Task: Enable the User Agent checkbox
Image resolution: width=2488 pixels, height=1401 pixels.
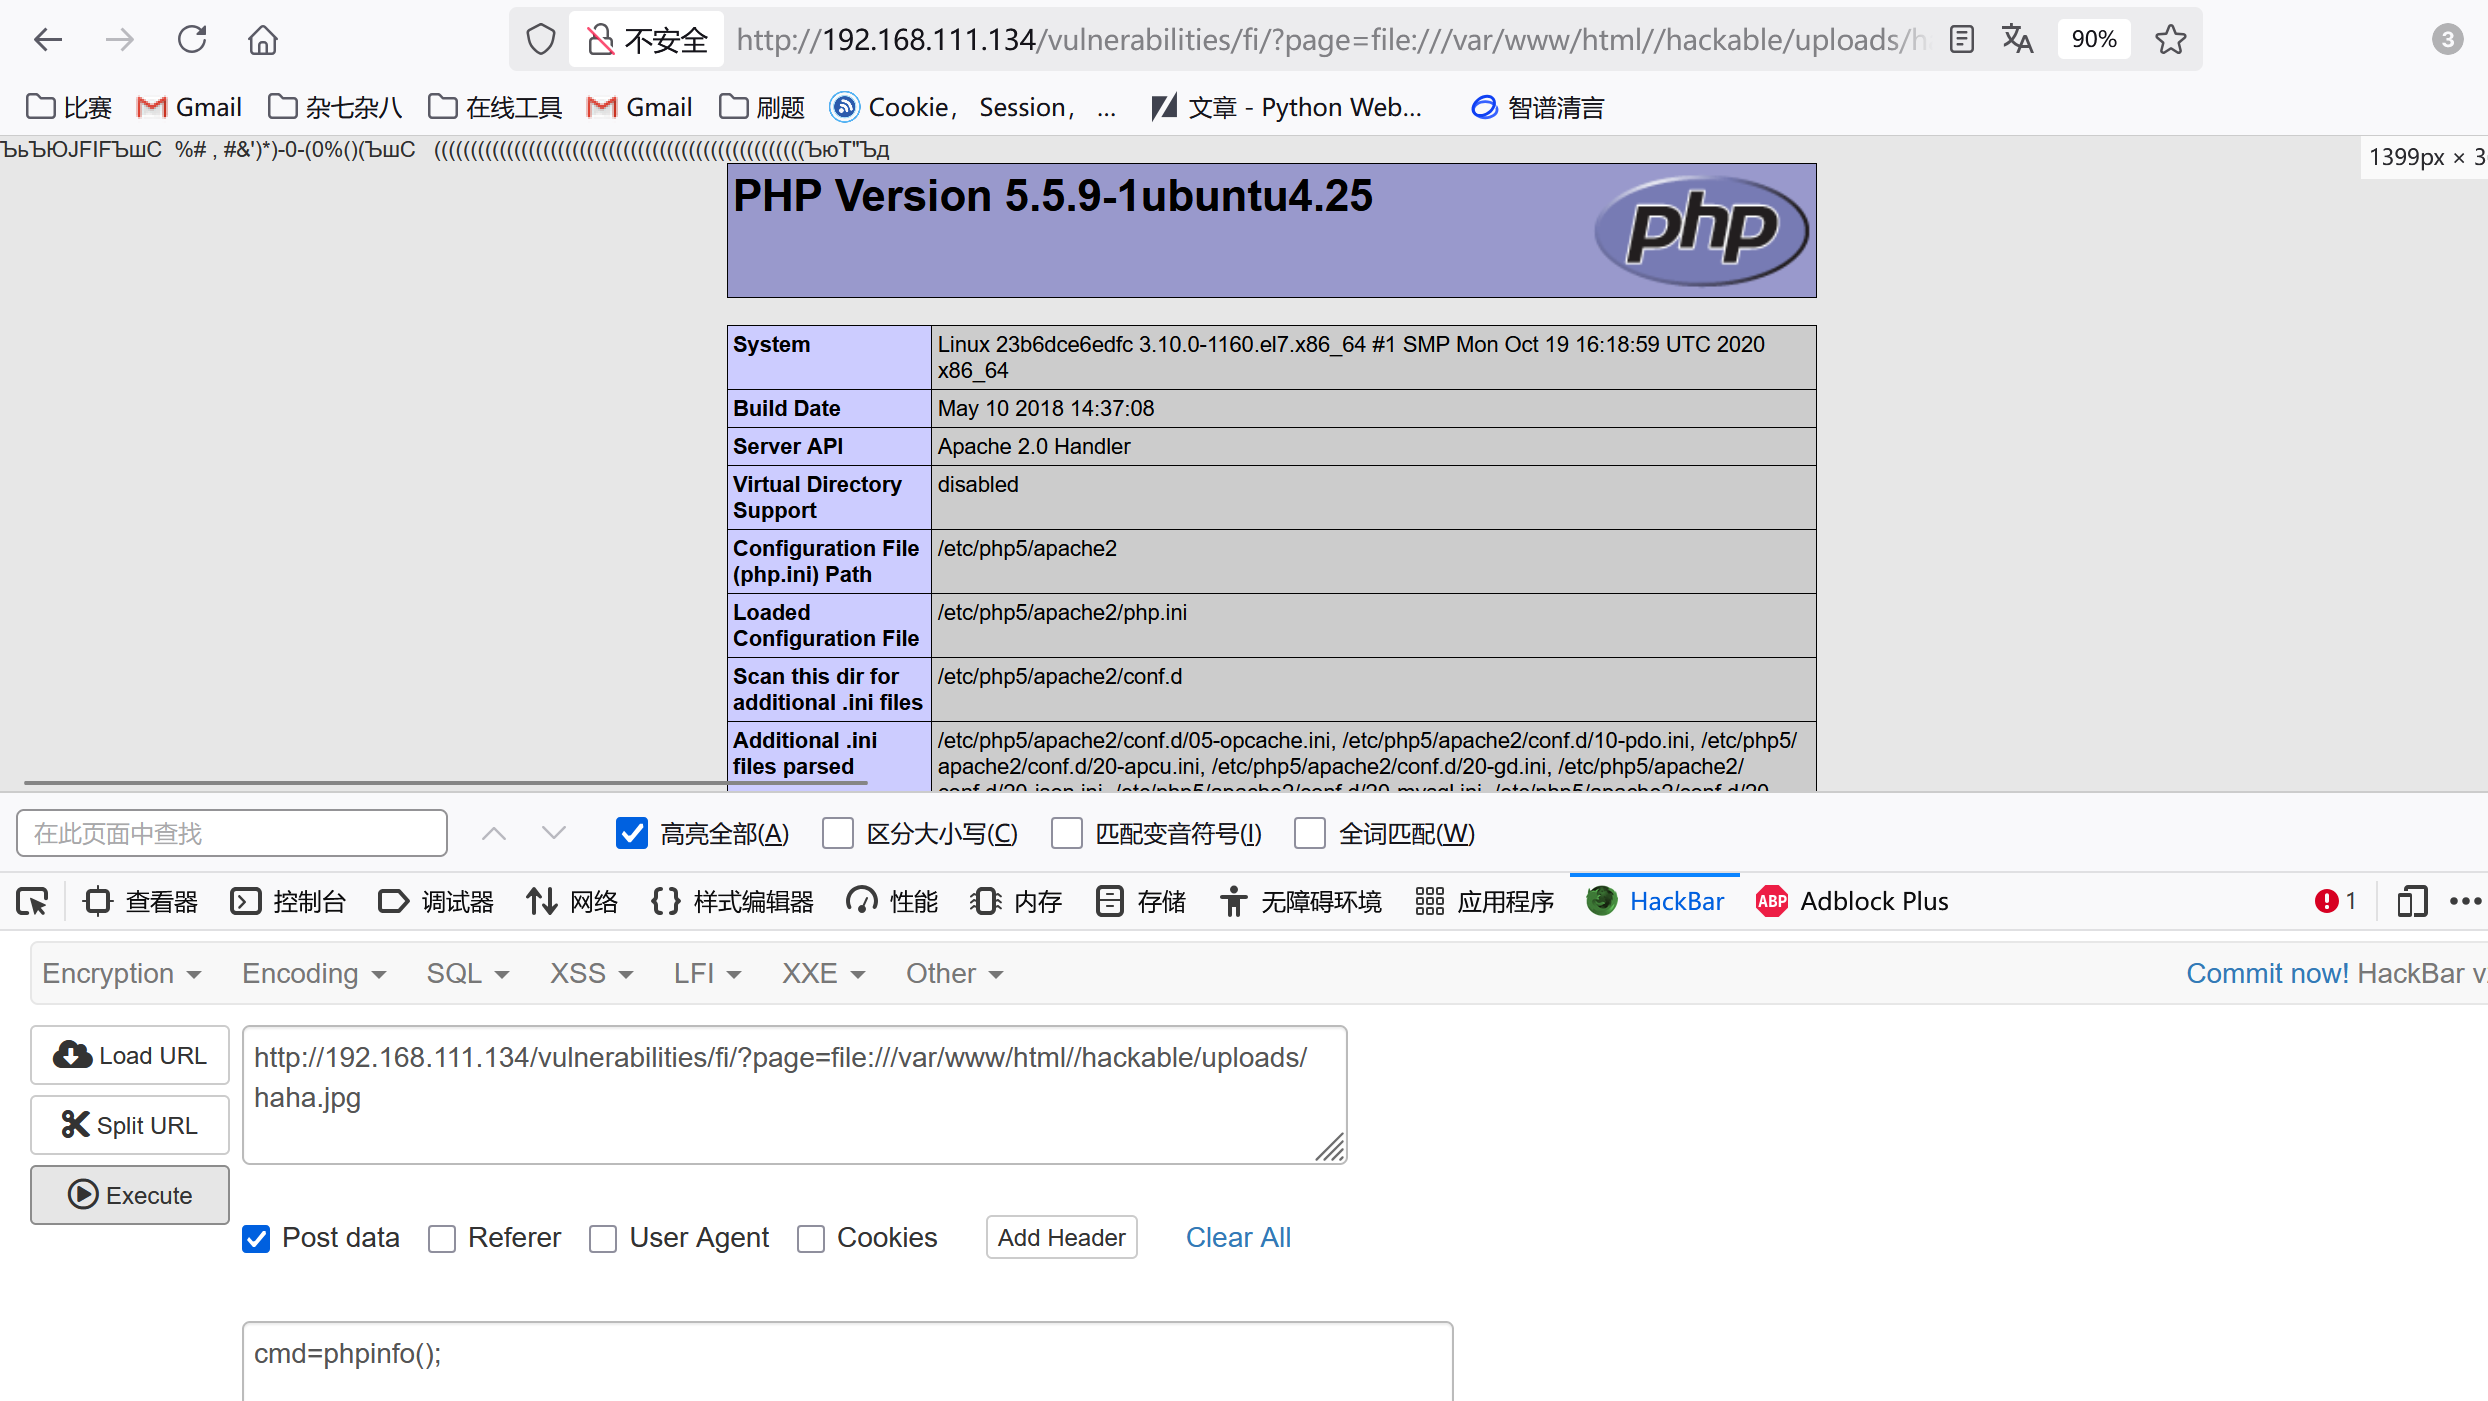Action: 603,1239
